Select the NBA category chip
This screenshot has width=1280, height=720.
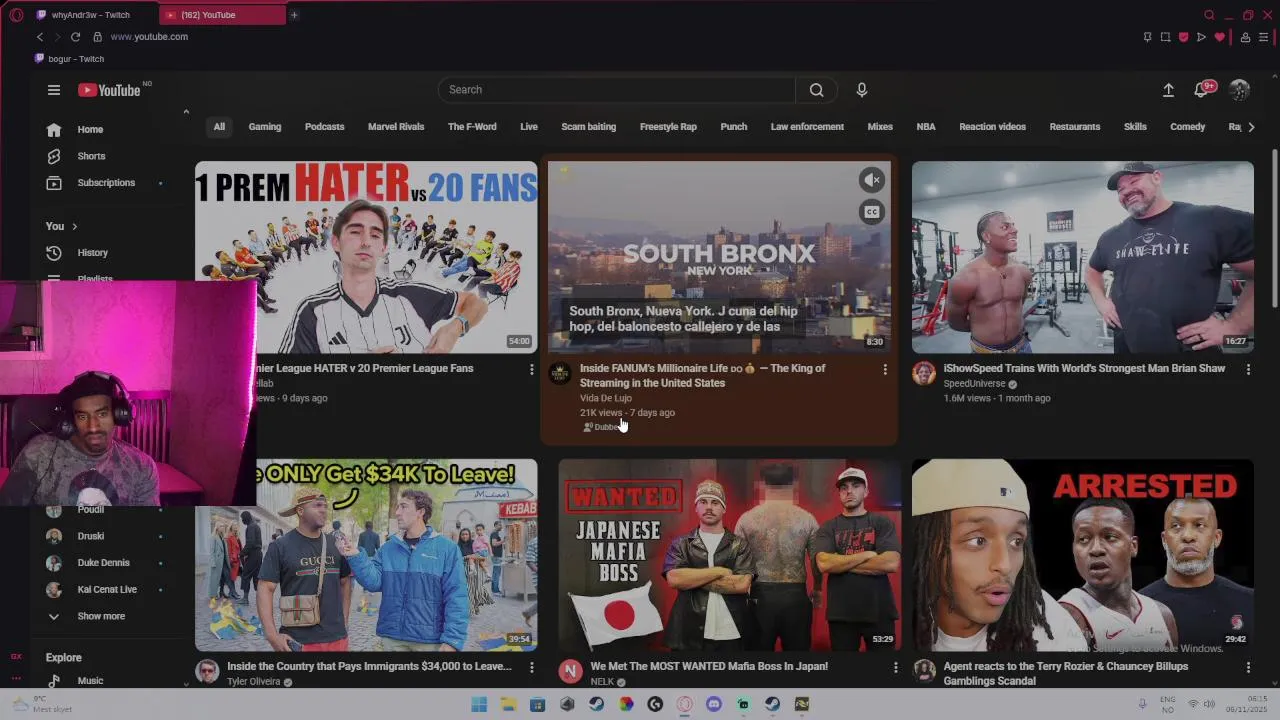click(x=926, y=127)
